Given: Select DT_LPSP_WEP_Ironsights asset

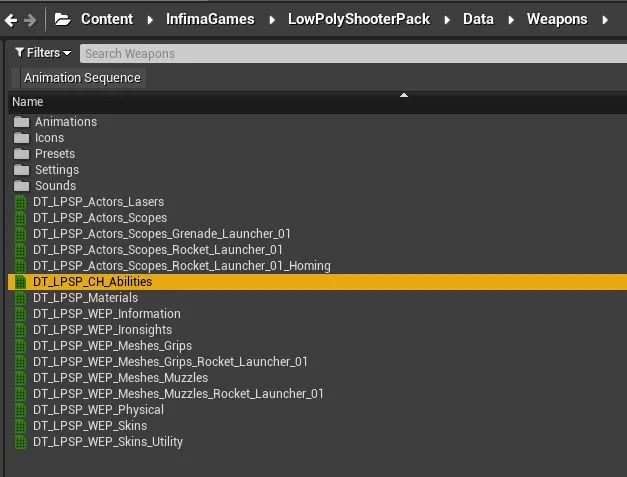Looking at the screenshot, I should [102, 330].
